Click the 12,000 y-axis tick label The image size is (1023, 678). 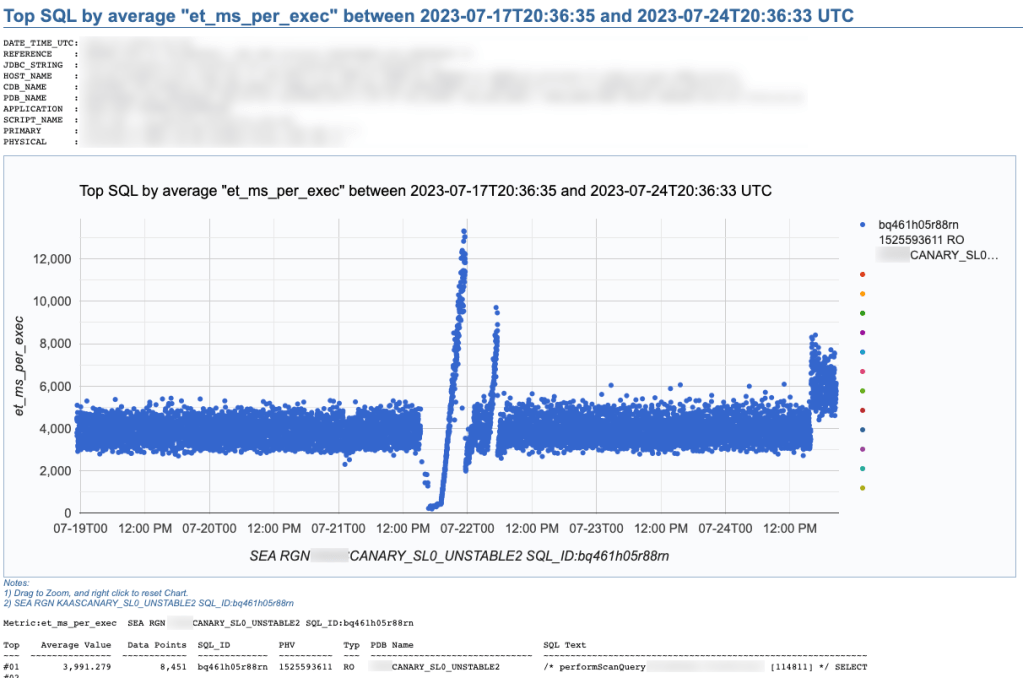(48, 259)
